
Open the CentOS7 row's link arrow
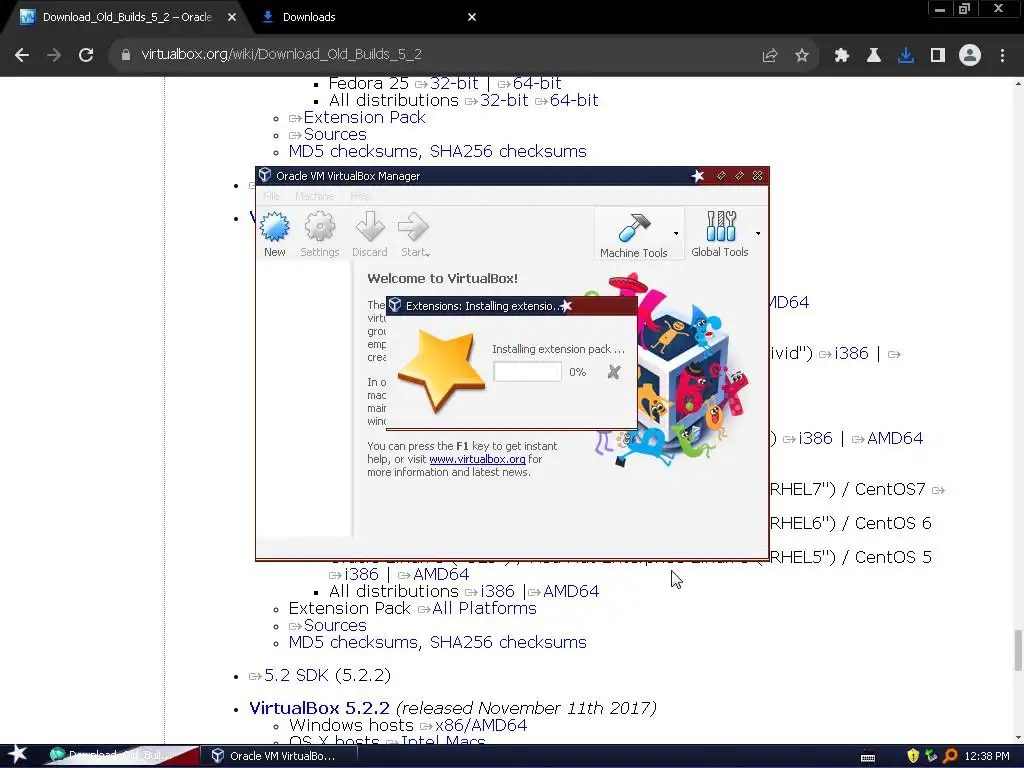(938, 490)
